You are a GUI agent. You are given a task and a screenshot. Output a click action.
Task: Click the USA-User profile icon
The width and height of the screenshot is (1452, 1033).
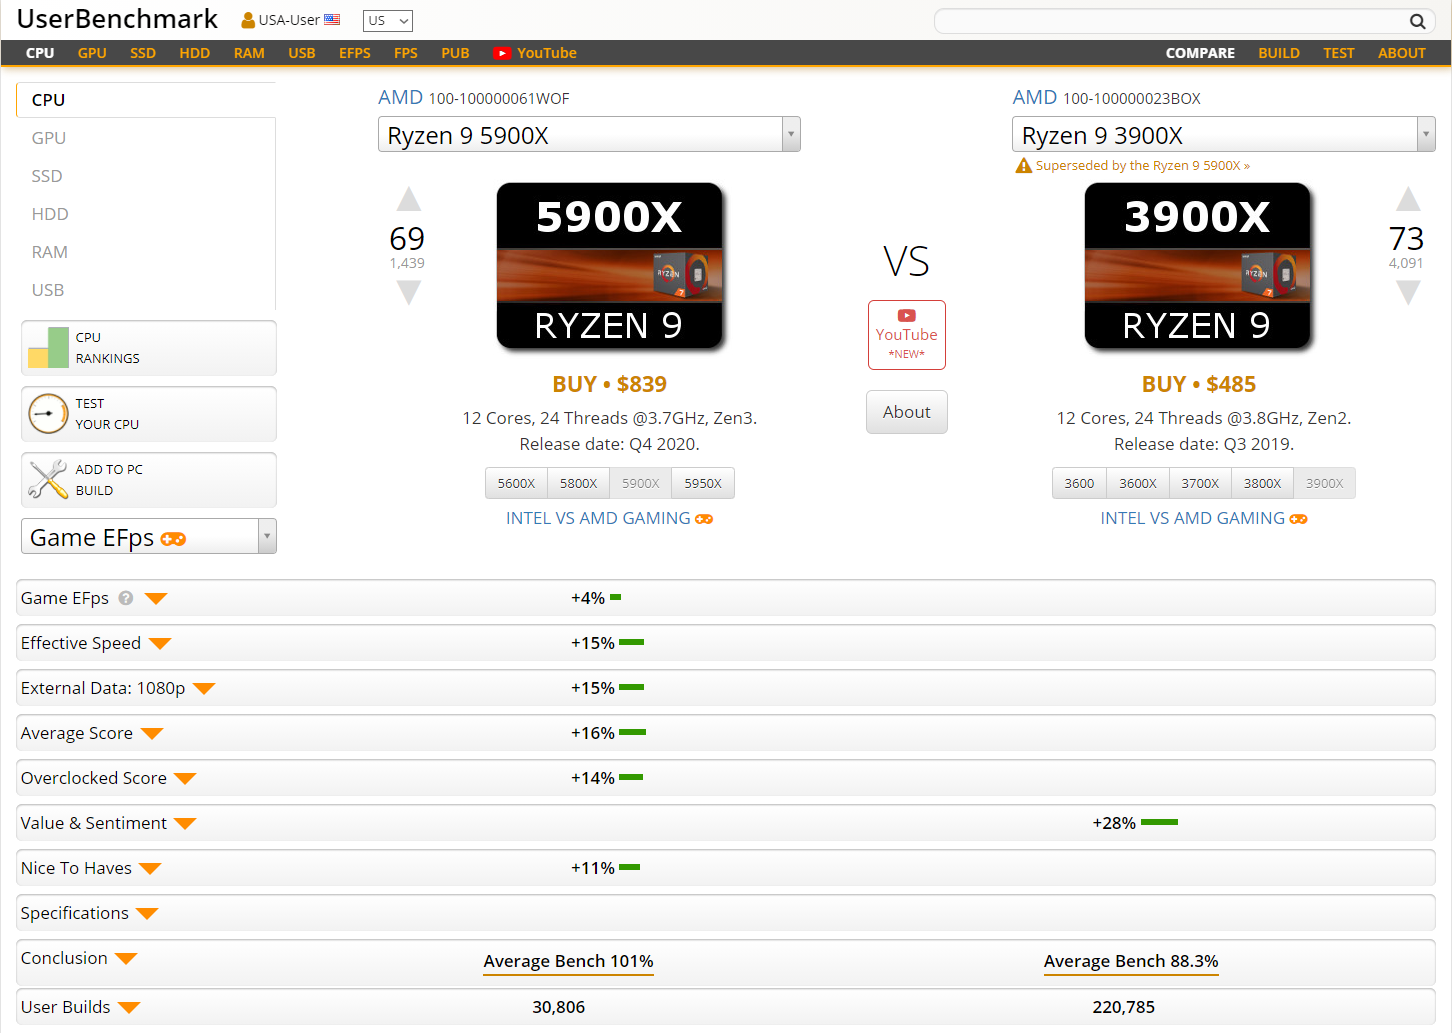tap(248, 20)
